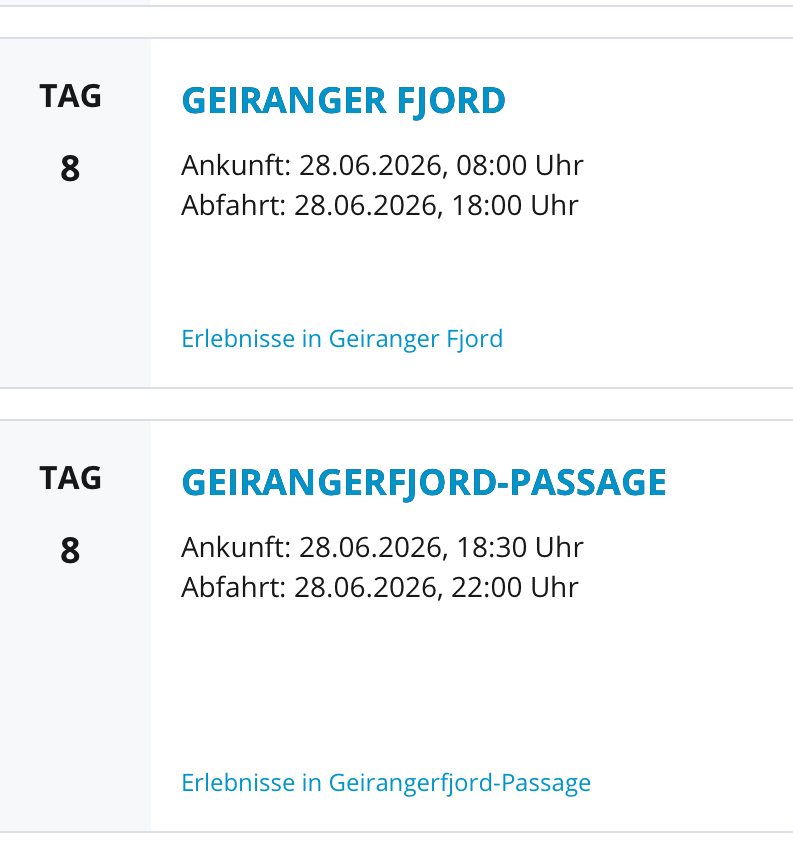Click day number 8 beside Geirangerfjord-Passage
The height and width of the screenshot is (844, 793).
pyautogui.click(x=70, y=551)
